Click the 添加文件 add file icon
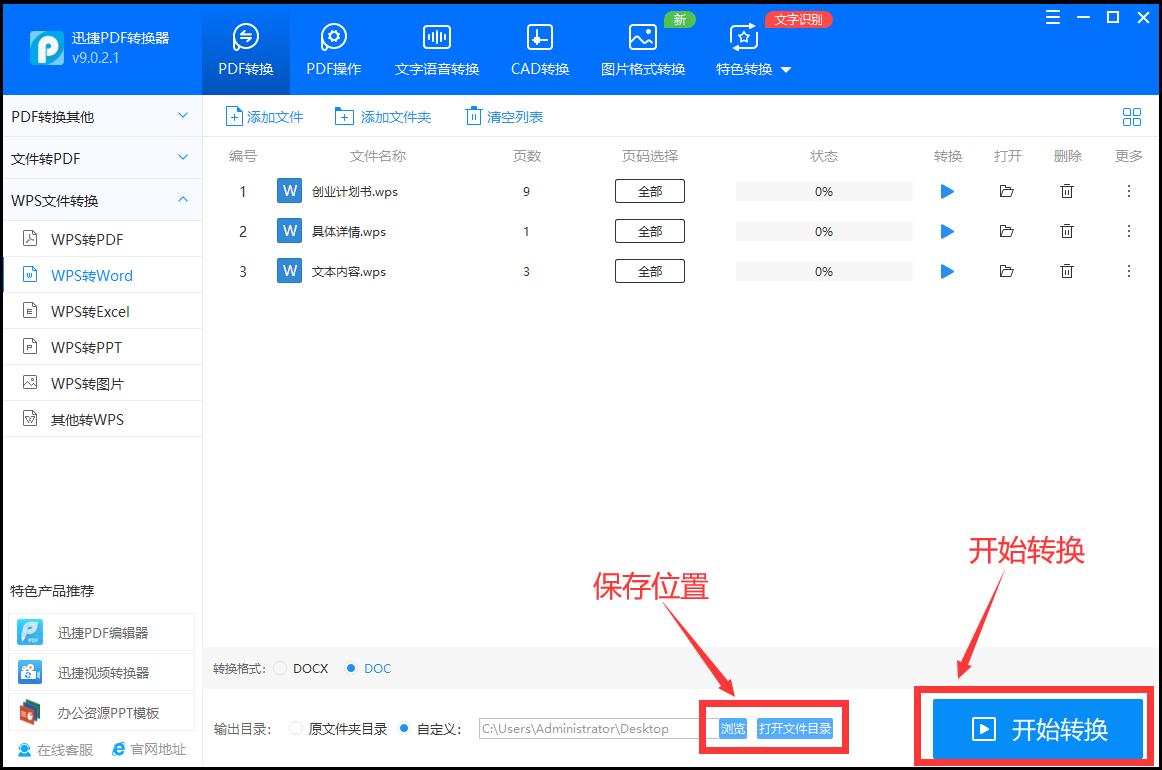This screenshot has height=770, width=1162. pos(233,116)
